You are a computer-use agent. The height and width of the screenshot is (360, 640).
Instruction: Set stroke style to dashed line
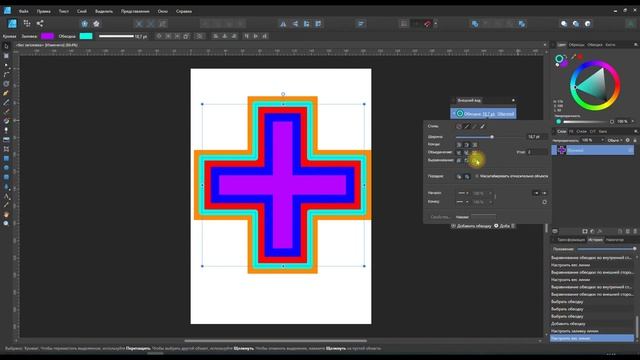pyautogui.click(x=474, y=127)
